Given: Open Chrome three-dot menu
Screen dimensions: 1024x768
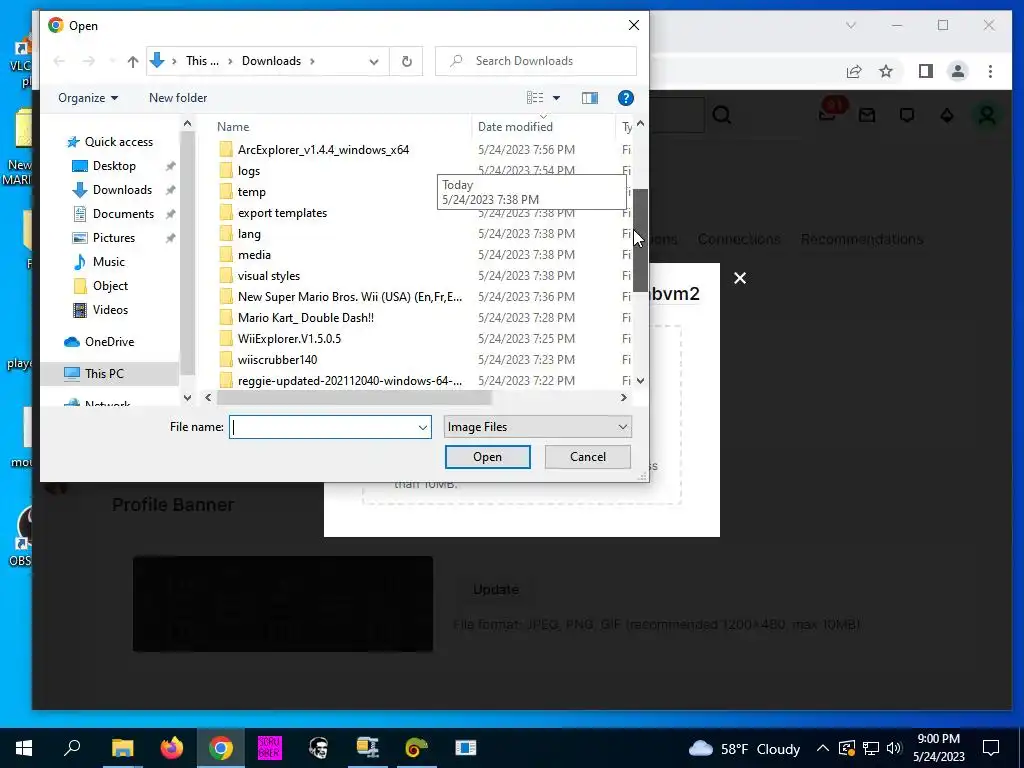Looking at the screenshot, I should pos(990,72).
